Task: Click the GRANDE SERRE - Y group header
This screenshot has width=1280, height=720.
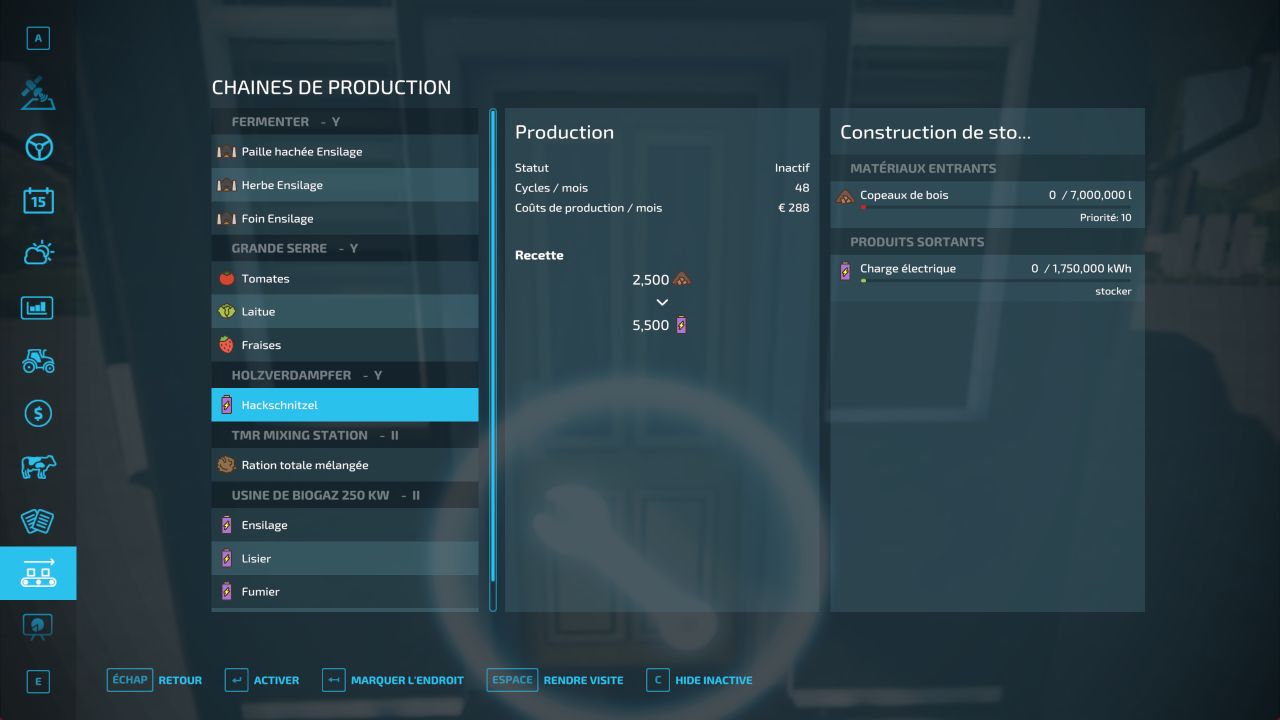Action: (x=345, y=248)
